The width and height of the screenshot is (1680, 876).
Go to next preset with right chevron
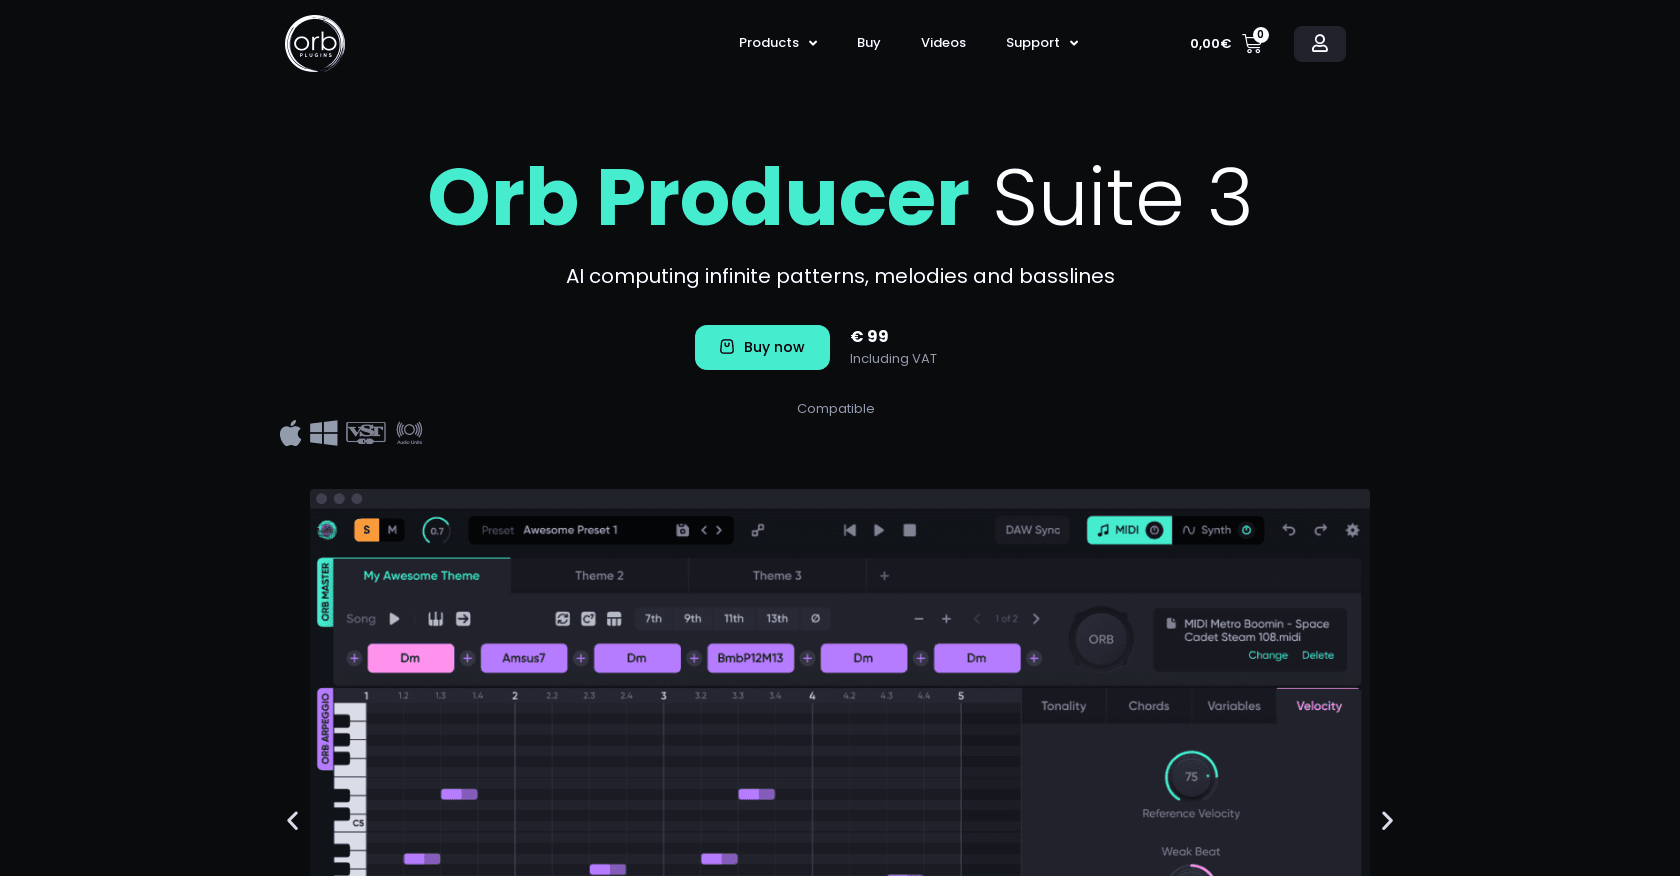[x=719, y=530]
